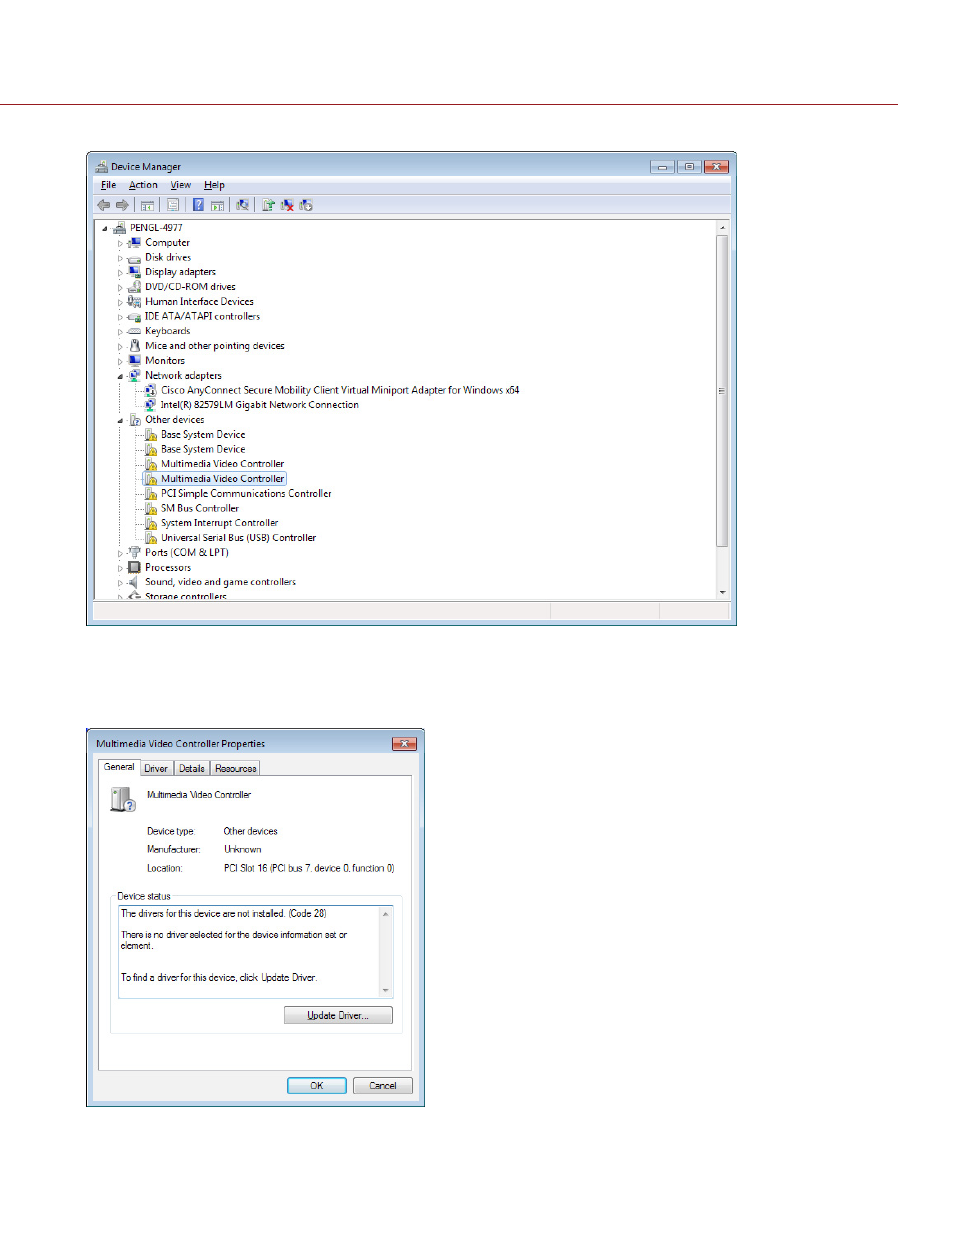Expand the IDE ATA/ATAPI controllers node
Screen dimensions: 954x1235
pyautogui.click(x=120, y=317)
